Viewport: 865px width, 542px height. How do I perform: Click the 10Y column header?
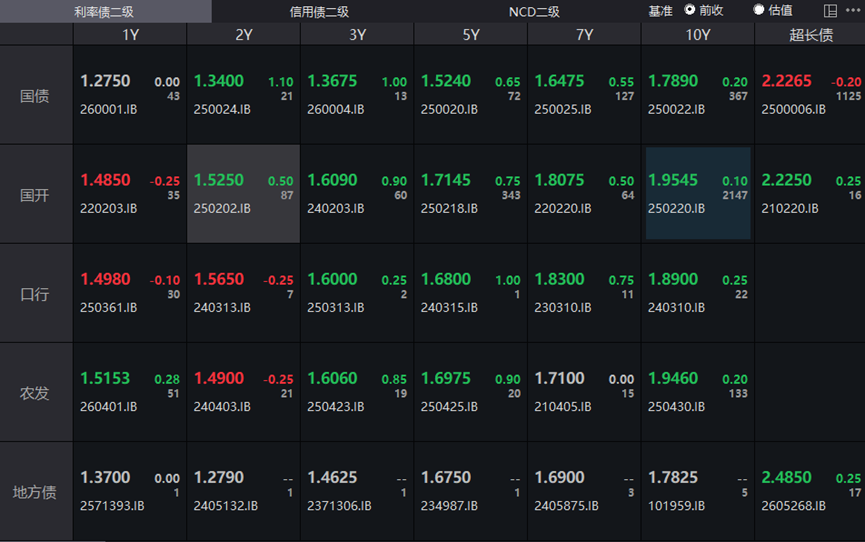coord(697,34)
